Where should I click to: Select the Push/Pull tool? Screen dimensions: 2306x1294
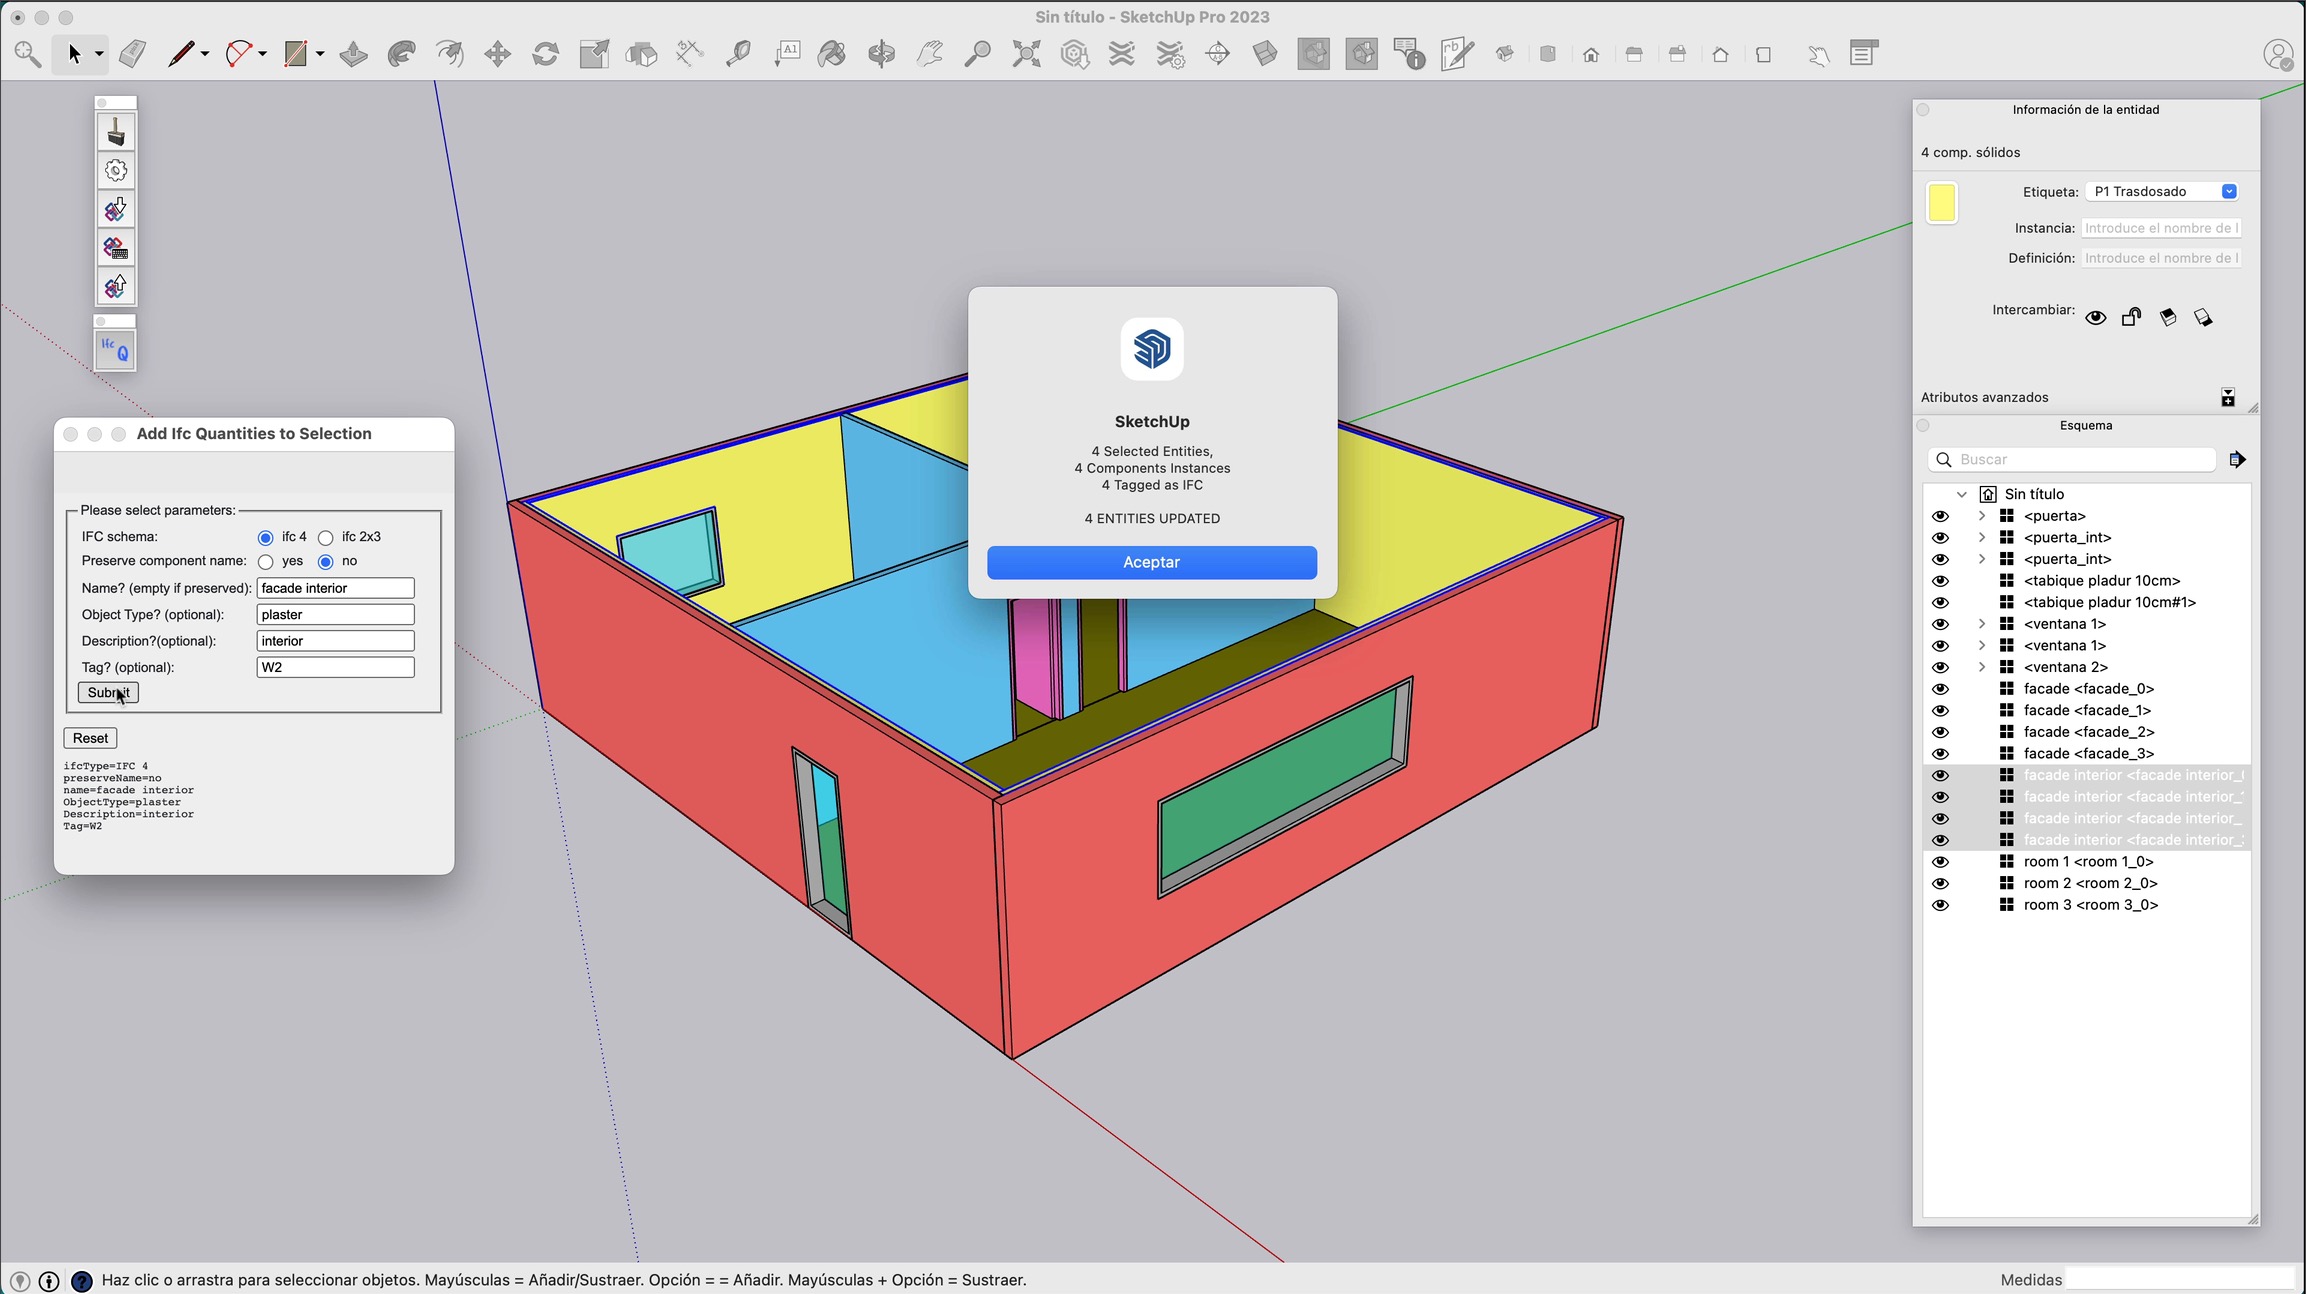tap(354, 53)
